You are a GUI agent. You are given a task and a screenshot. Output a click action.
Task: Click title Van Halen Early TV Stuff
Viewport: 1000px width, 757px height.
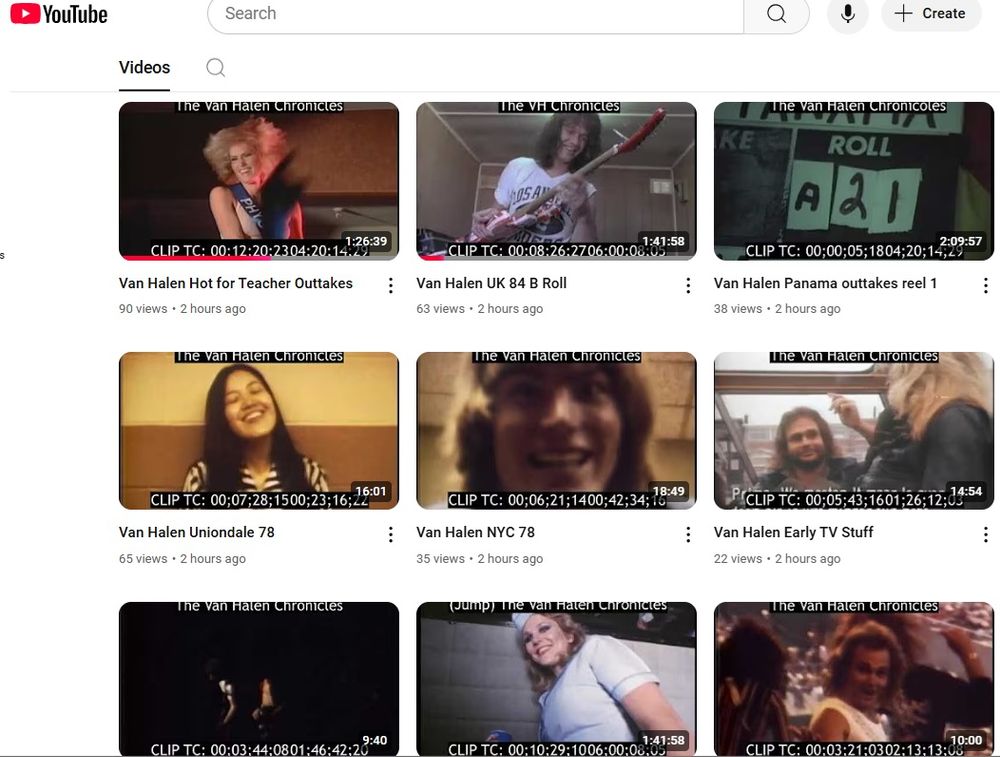coord(793,533)
